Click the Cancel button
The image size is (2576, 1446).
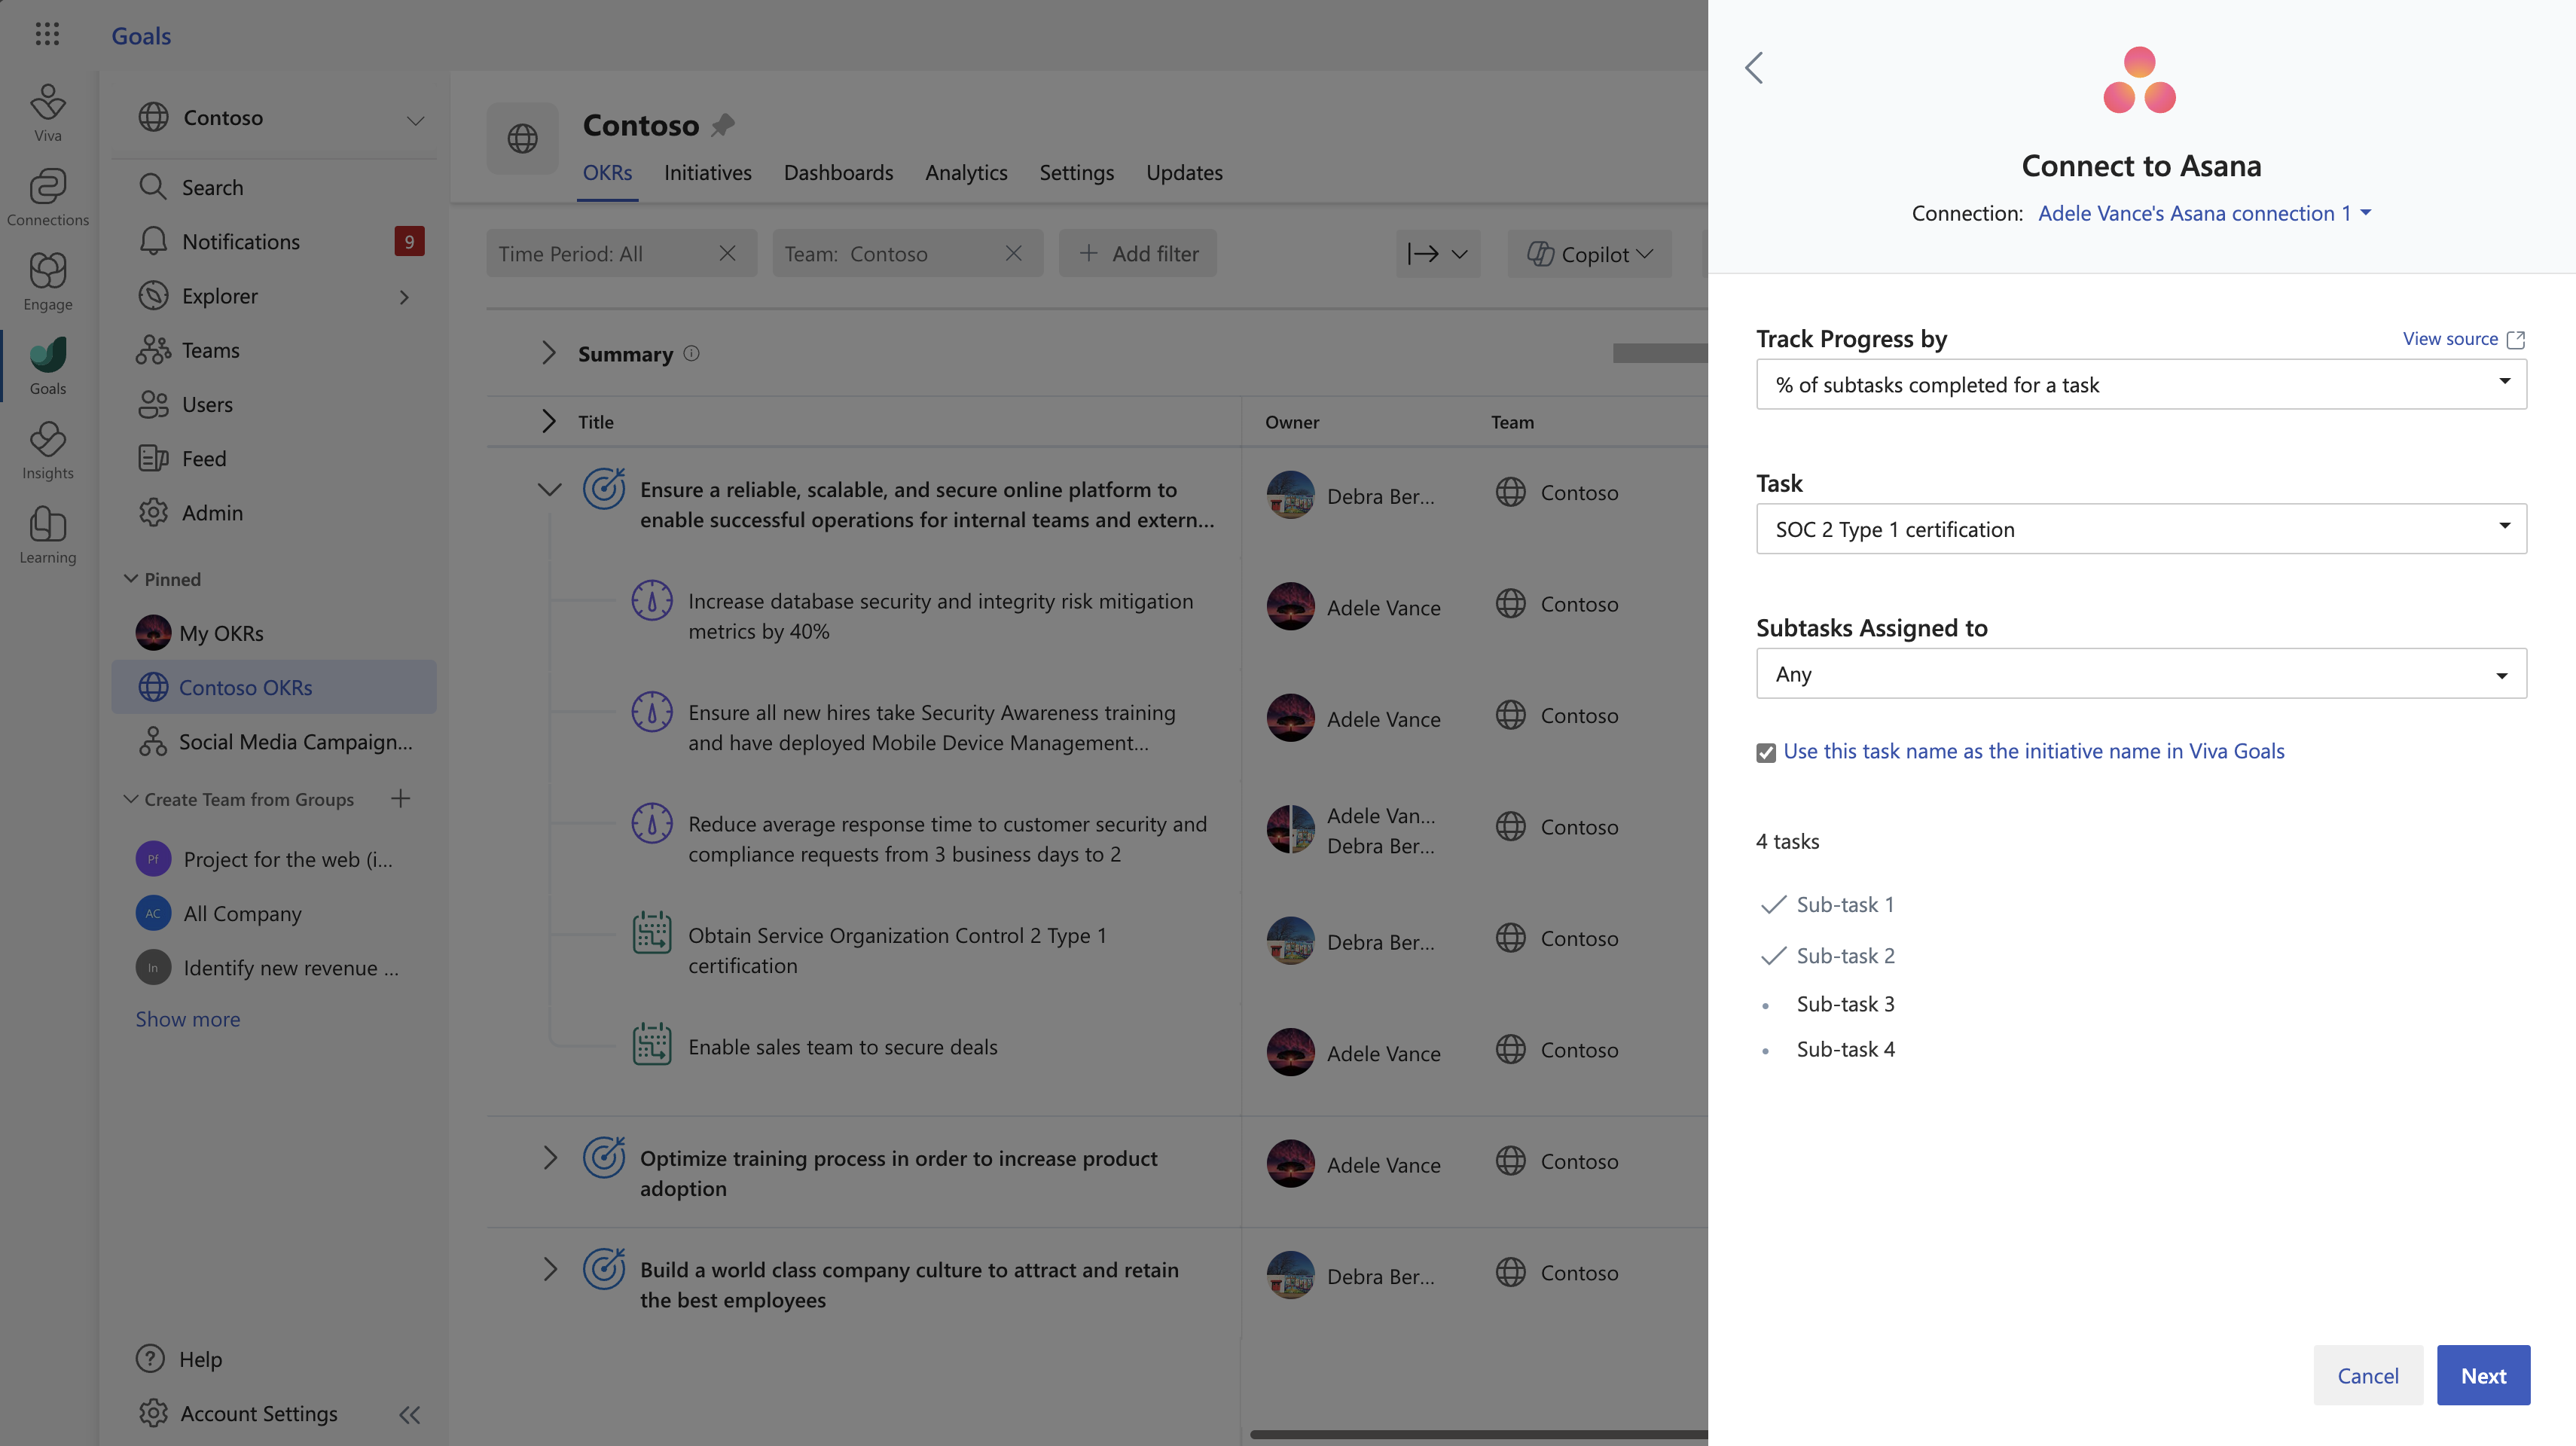click(x=2367, y=1375)
